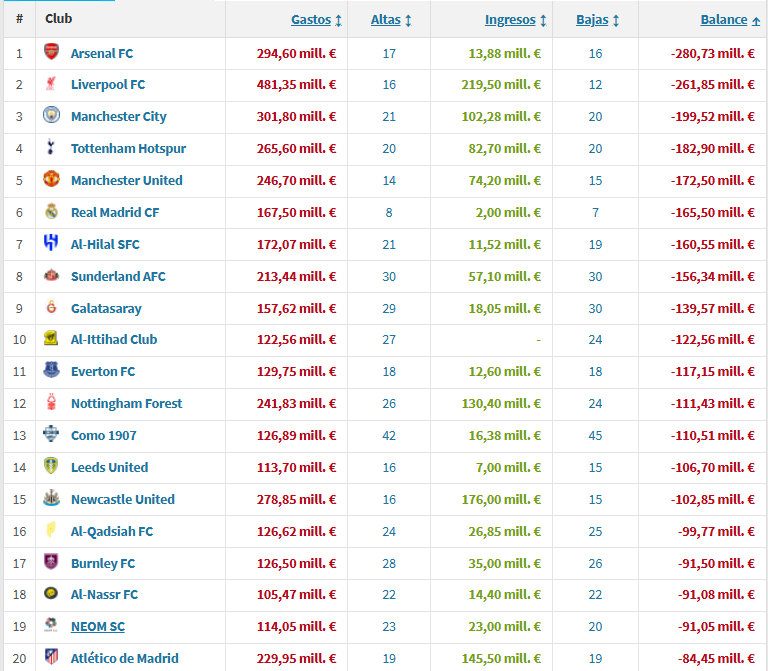The image size is (768, 671).
Task: Open the Arsenal FC club link
Action: [x=102, y=53]
